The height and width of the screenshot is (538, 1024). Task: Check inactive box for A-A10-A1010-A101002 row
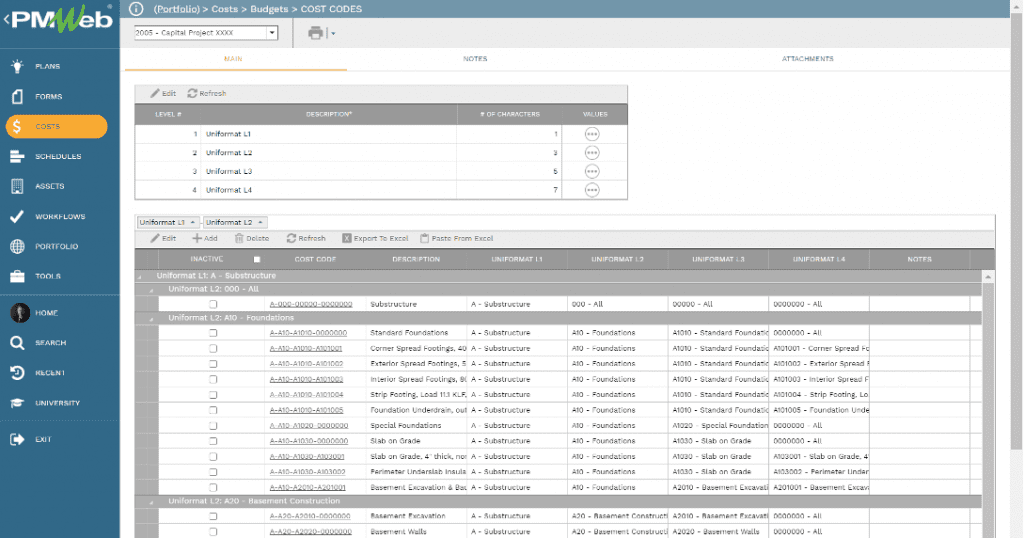coord(213,364)
